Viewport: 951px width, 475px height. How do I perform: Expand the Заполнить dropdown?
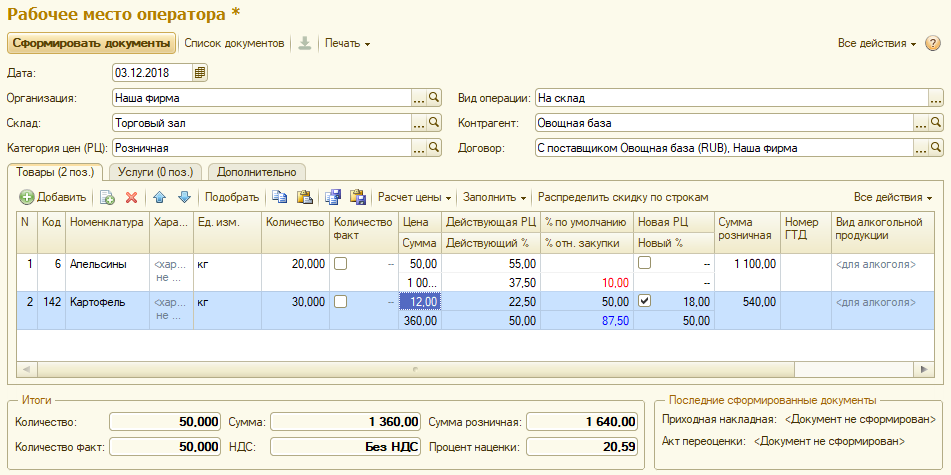tap(494, 197)
